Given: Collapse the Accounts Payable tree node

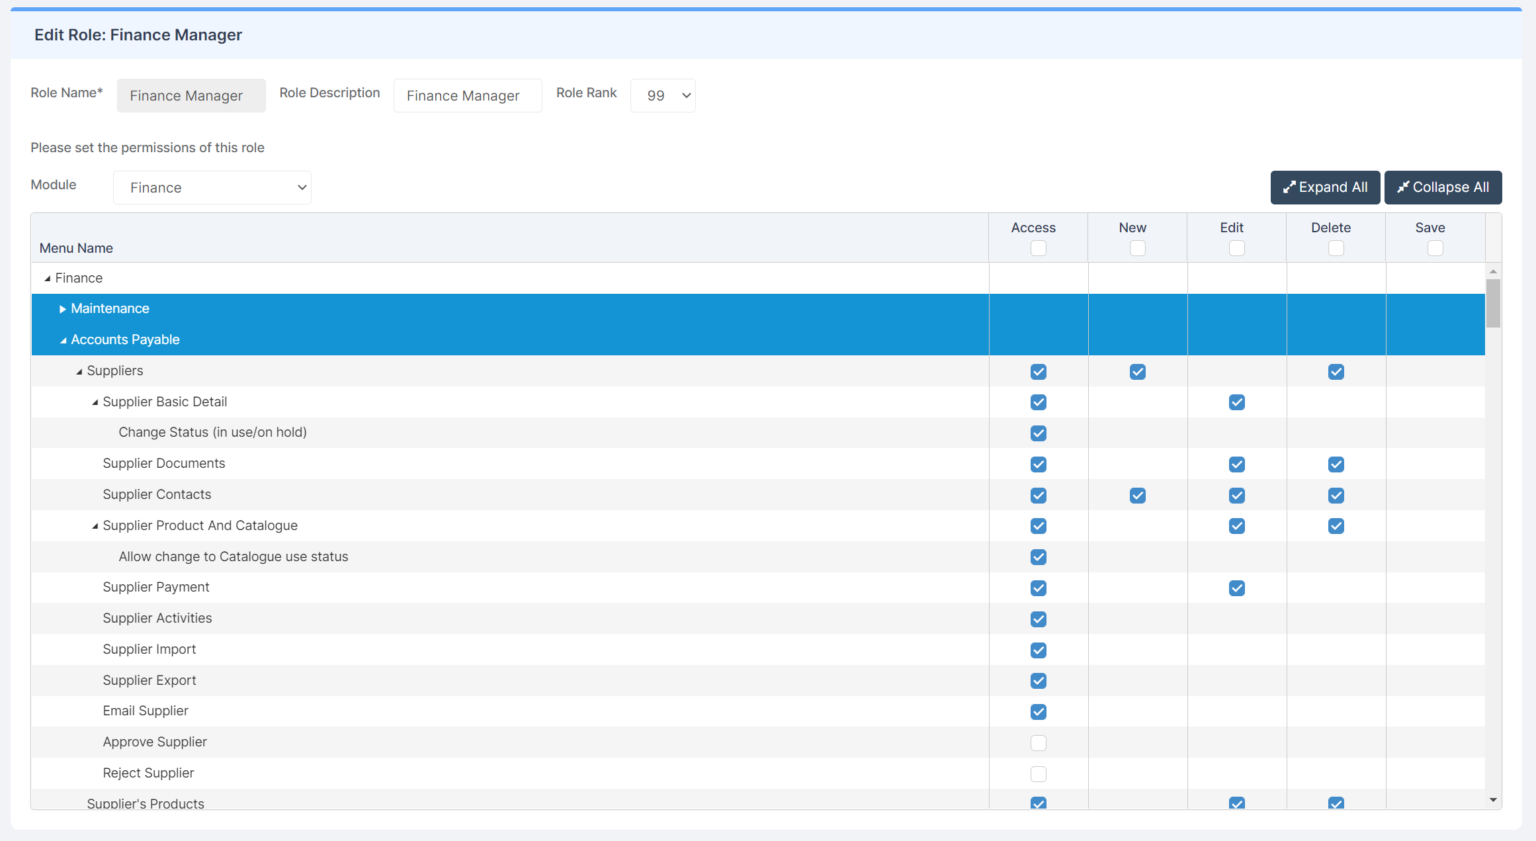Looking at the screenshot, I should pos(62,339).
